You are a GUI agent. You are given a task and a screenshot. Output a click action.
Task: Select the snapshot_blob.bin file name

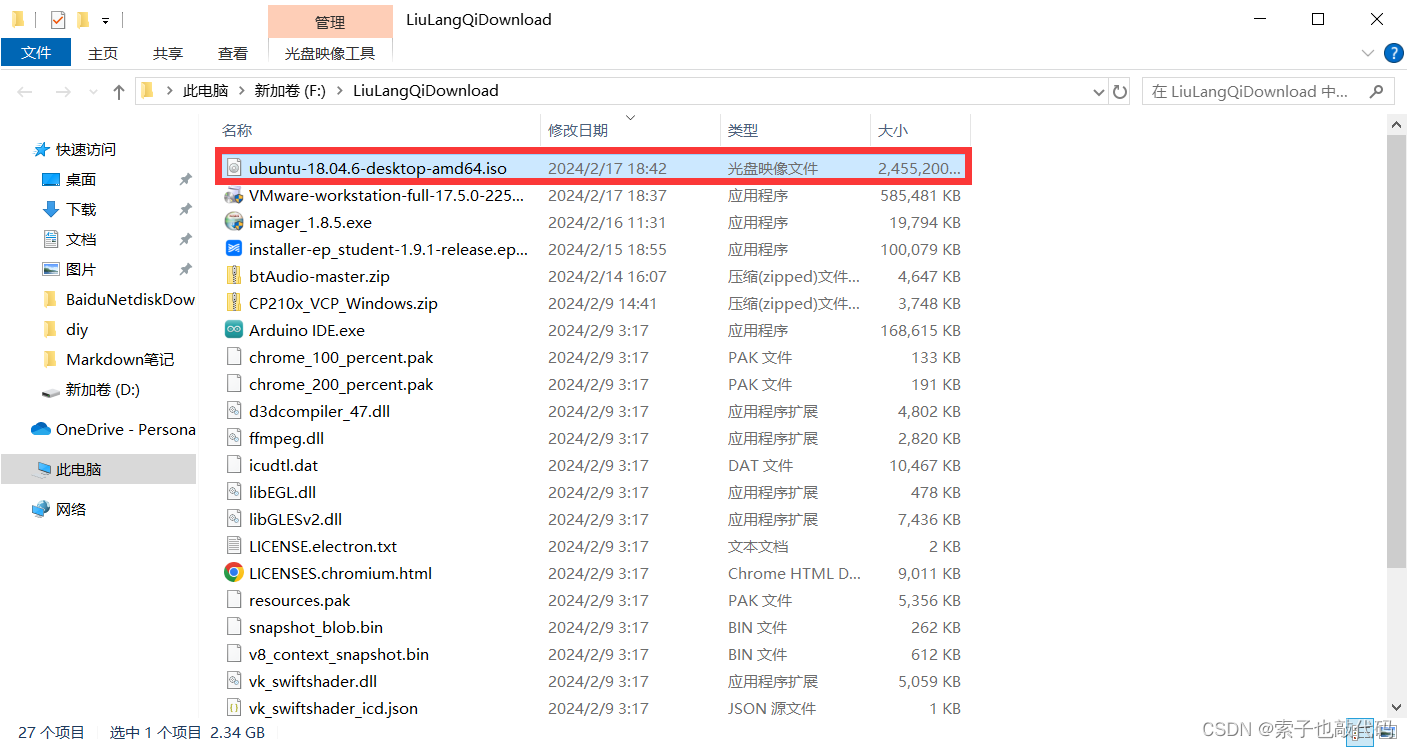[316, 627]
